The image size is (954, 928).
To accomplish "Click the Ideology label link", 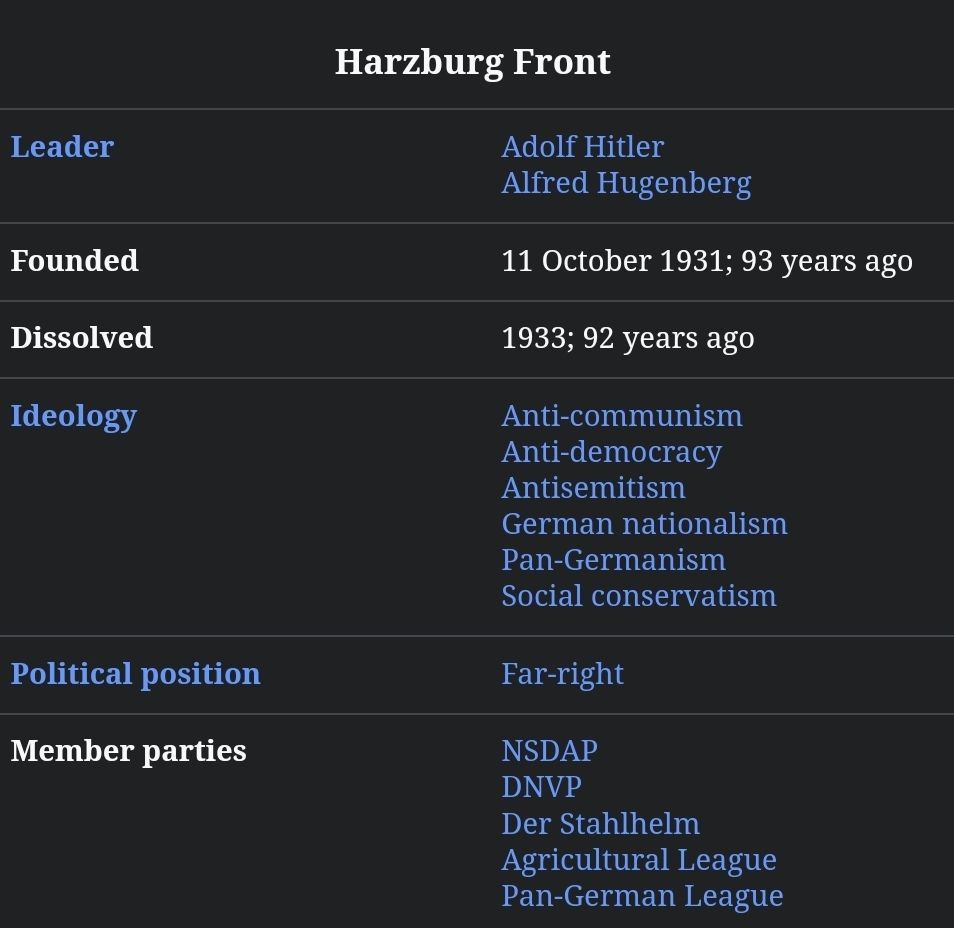I will 73,416.
